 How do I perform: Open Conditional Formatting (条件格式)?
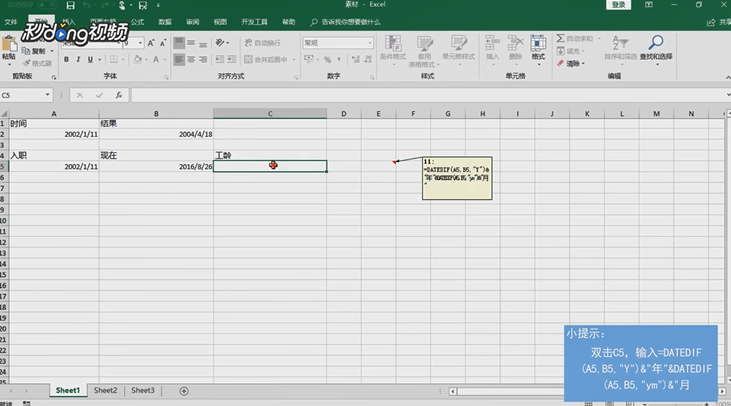393,48
